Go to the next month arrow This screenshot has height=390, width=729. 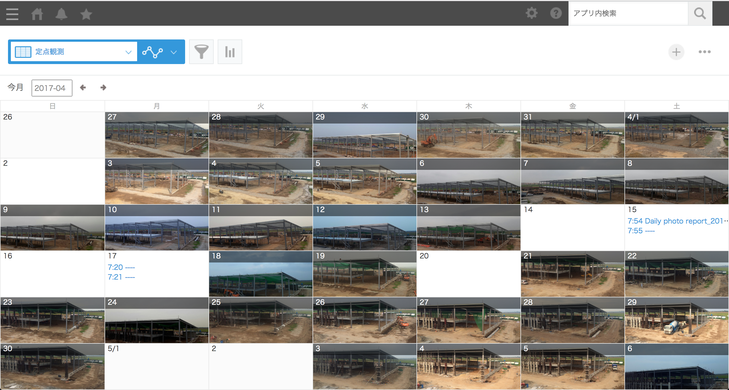[103, 87]
